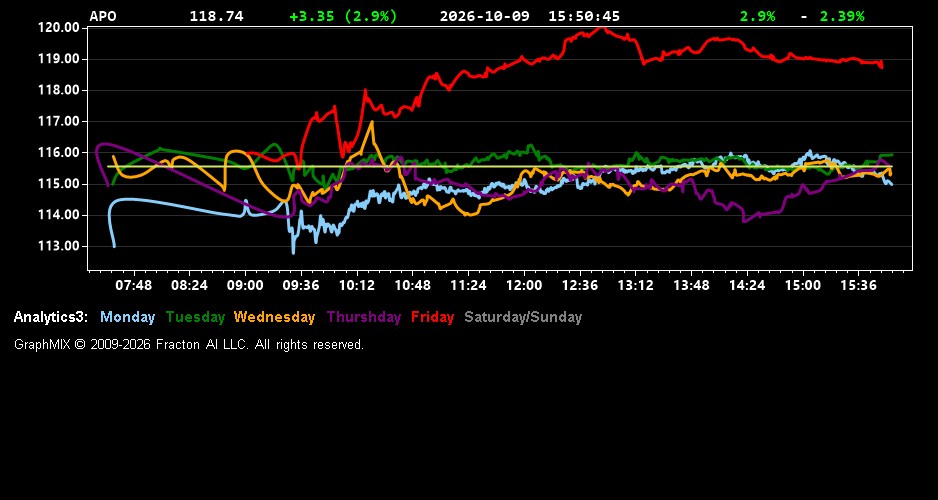Click the GraphMIX copyright notice

click(189, 344)
